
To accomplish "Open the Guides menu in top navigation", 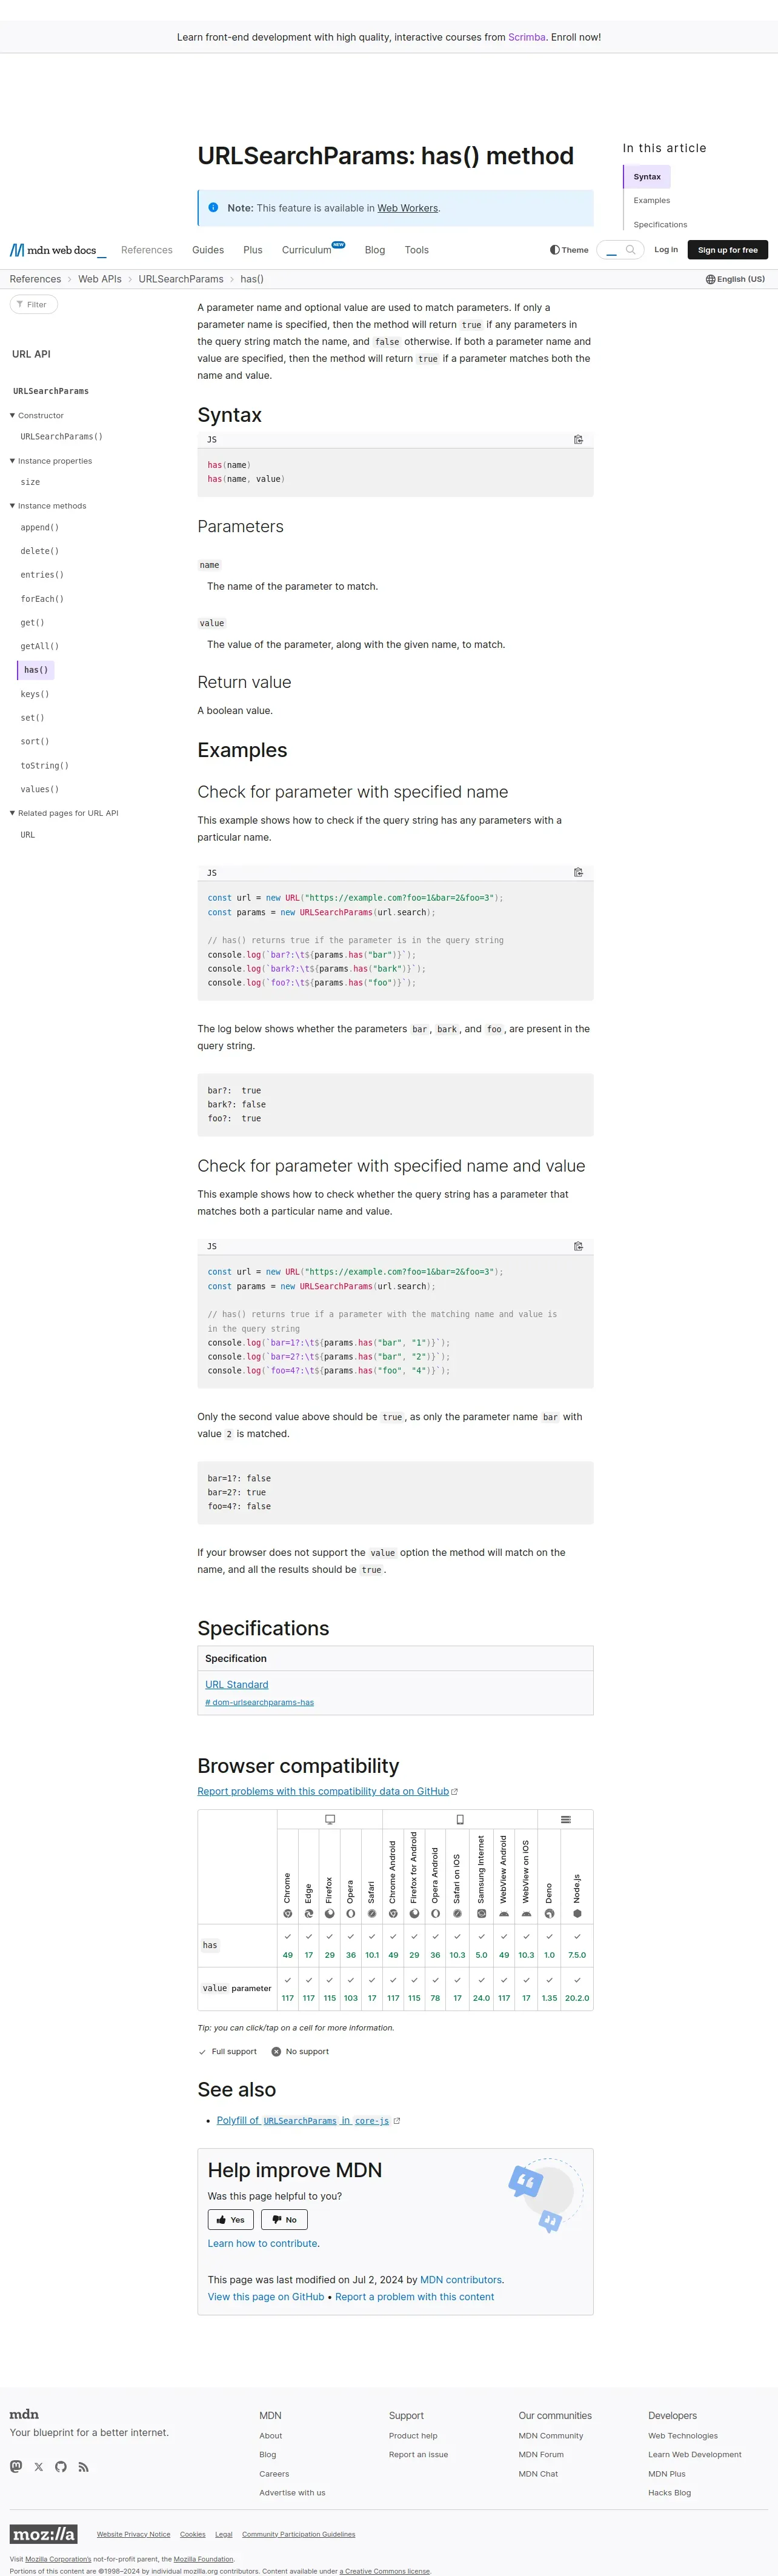I will (208, 250).
